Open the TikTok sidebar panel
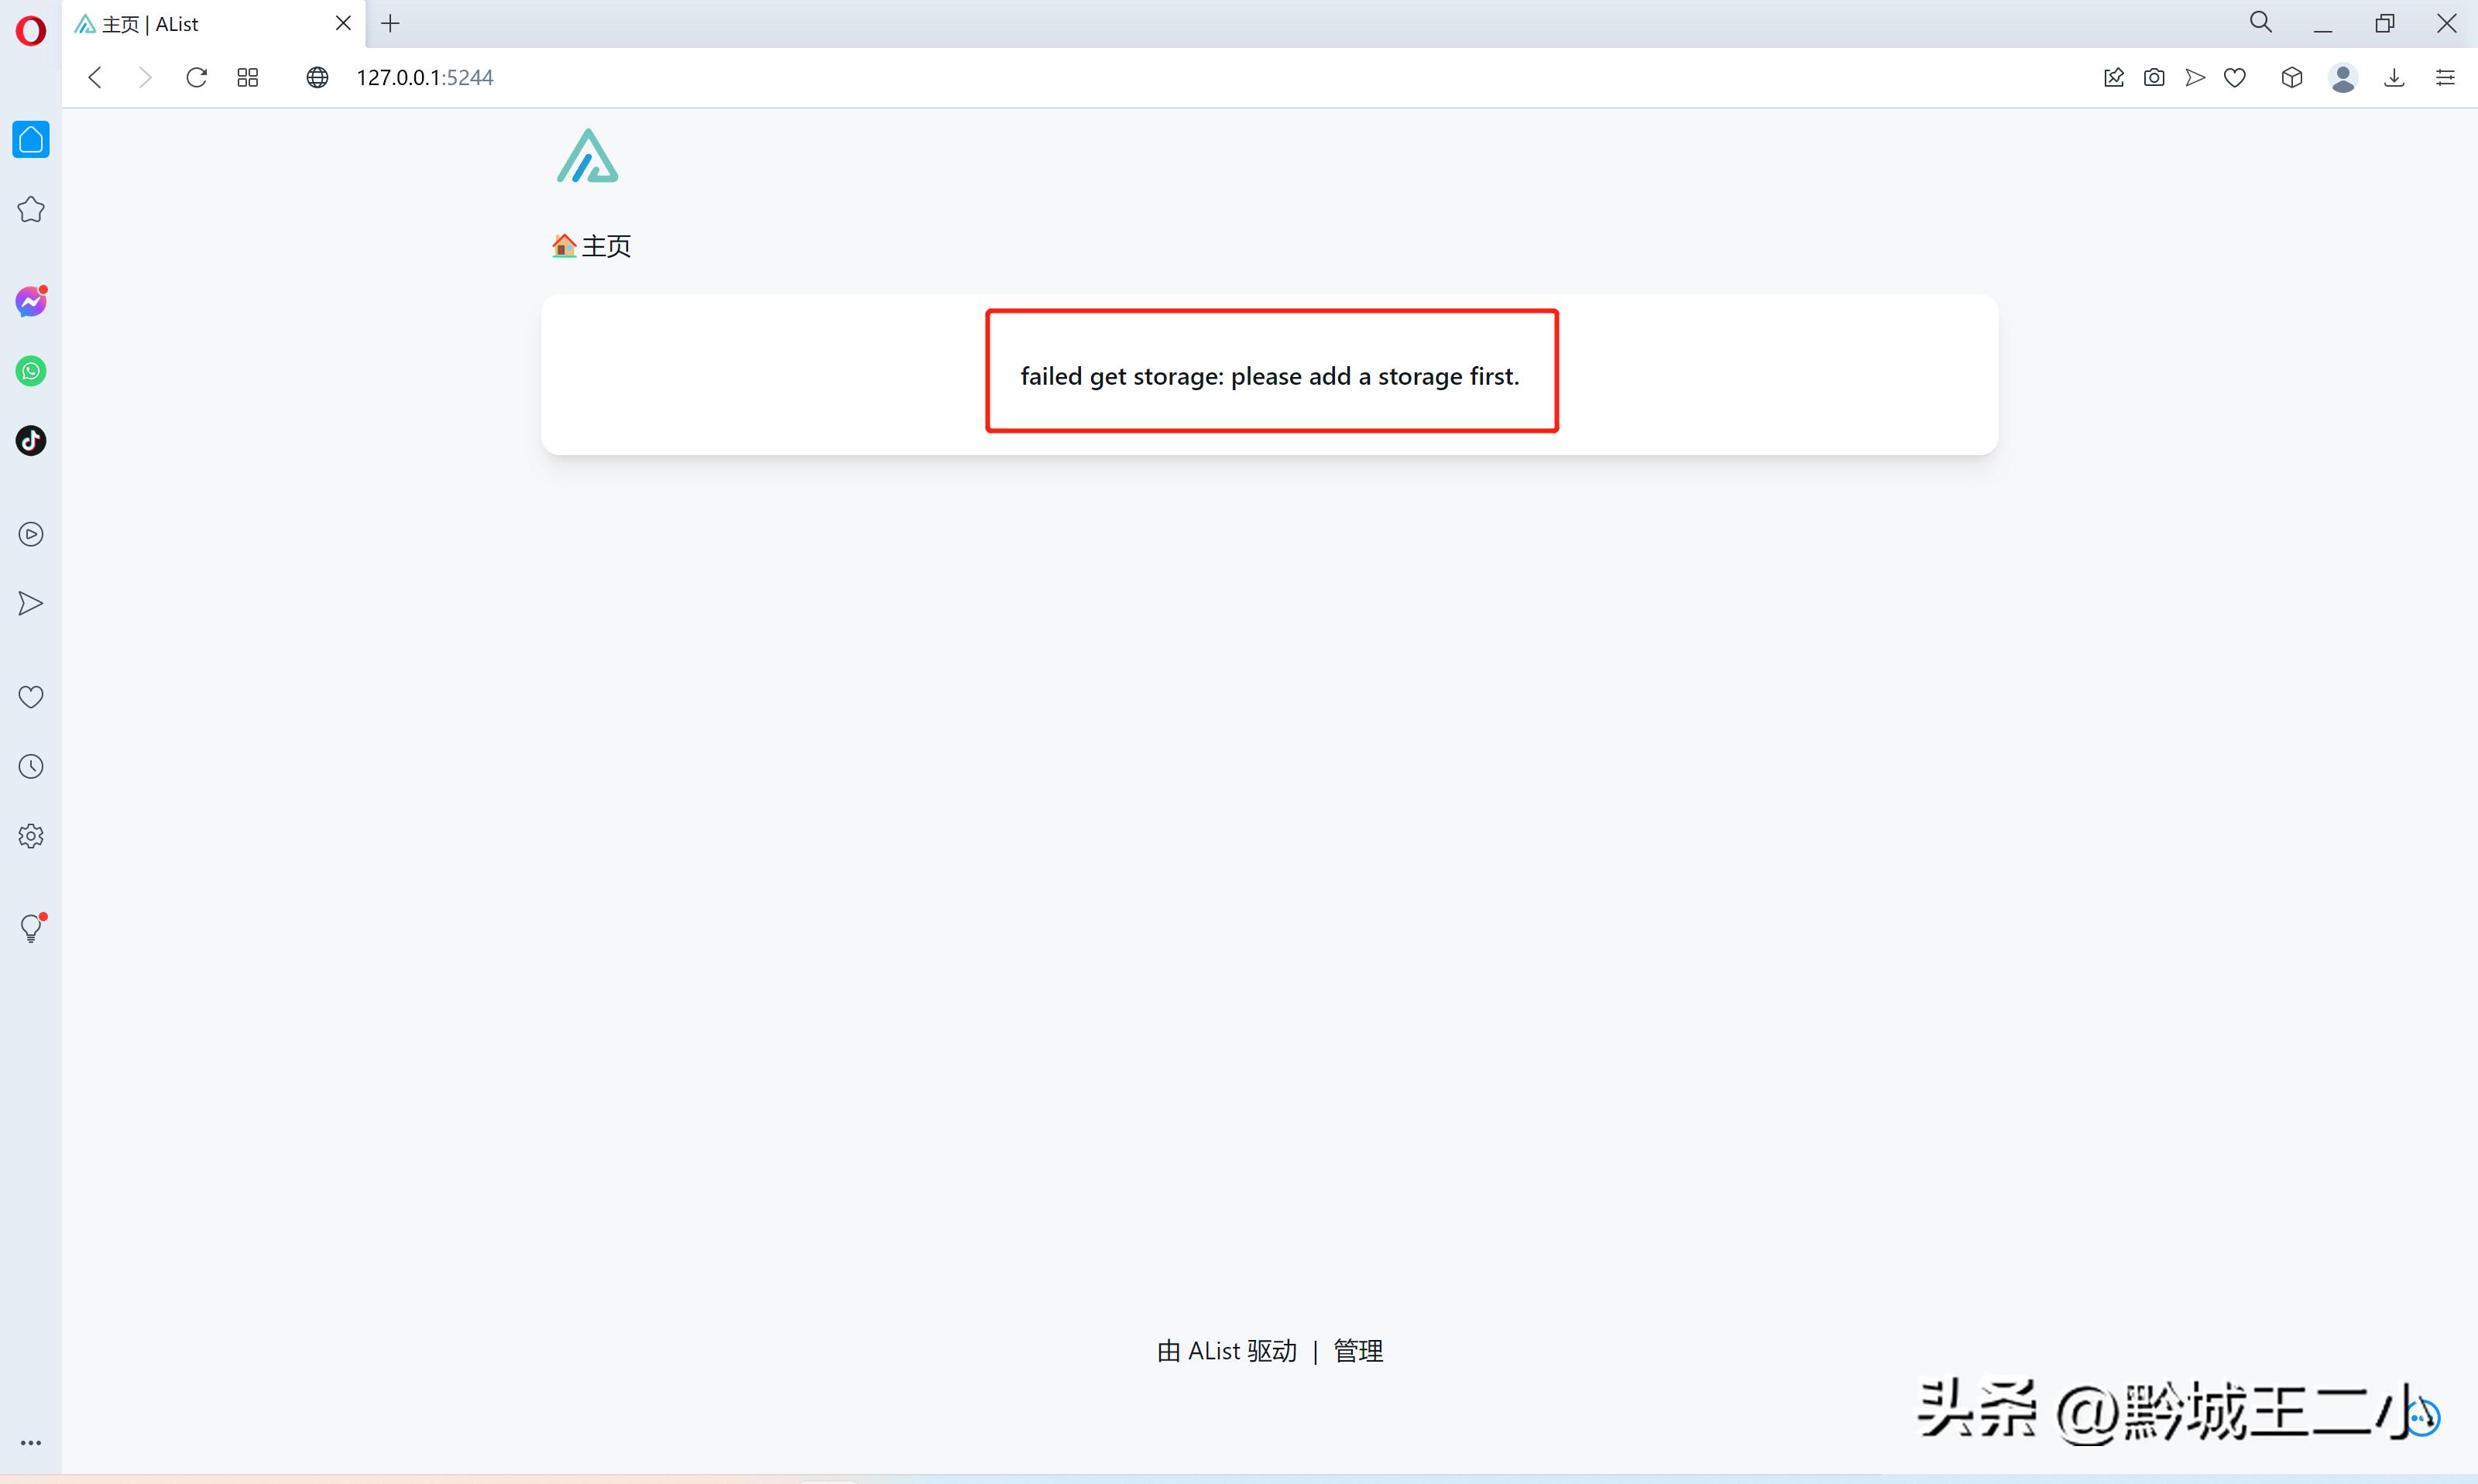This screenshot has height=1484, width=2478. pyautogui.click(x=30, y=440)
